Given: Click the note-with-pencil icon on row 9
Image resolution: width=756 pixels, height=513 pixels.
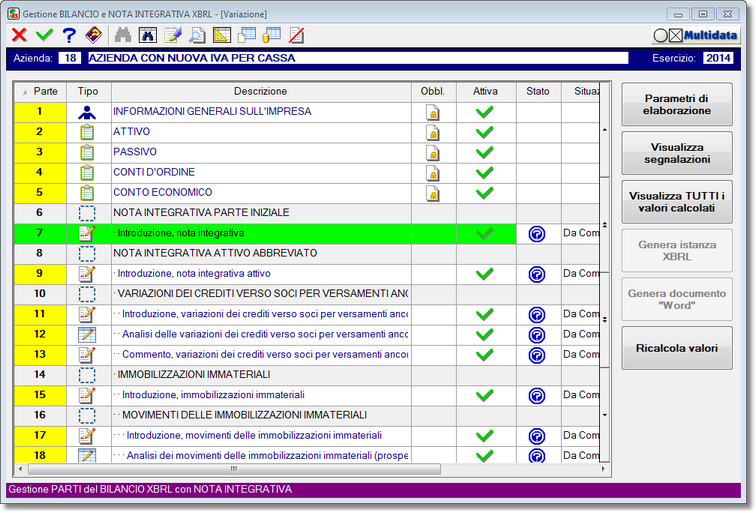Looking at the screenshot, I should (x=87, y=274).
